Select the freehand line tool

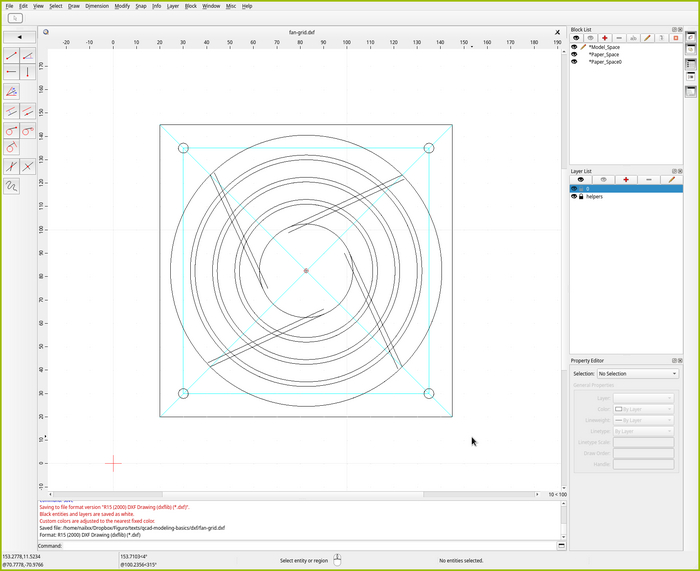pos(11,186)
